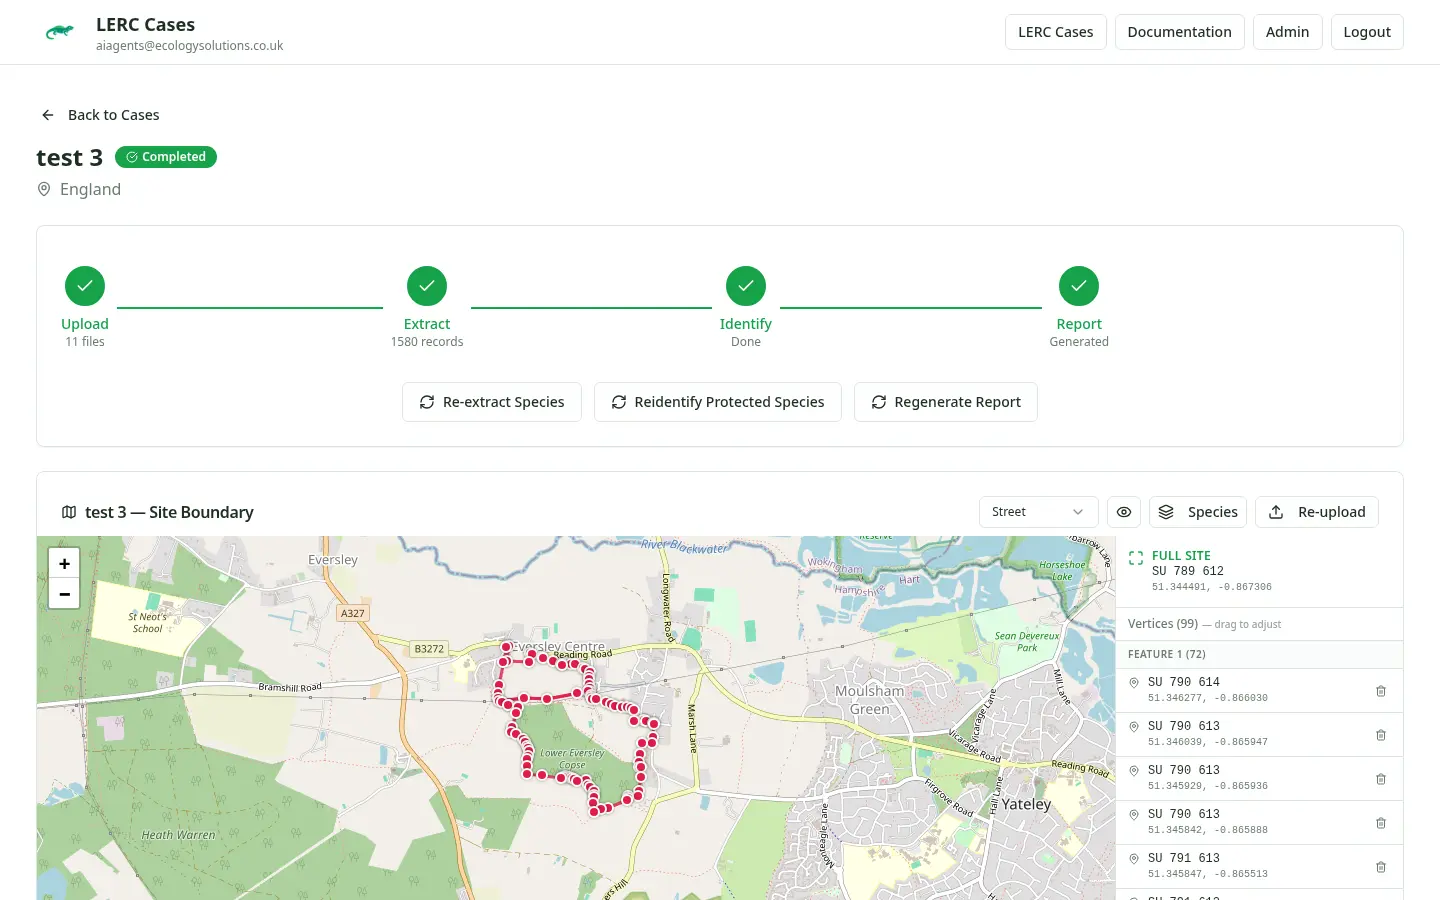Delete vertex SU 790 614
Image resolution: width=1440 pixels, height=900 pixels.
tap(1381, 691)
